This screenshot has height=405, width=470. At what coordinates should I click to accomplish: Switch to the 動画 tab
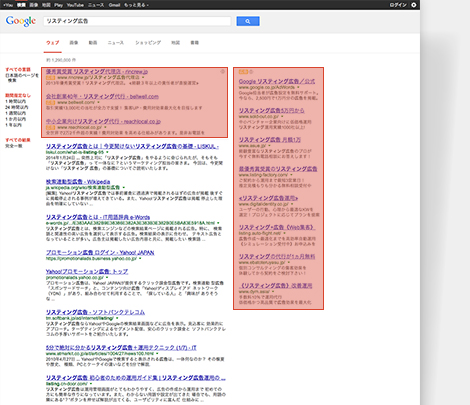(x=93, y=43)
